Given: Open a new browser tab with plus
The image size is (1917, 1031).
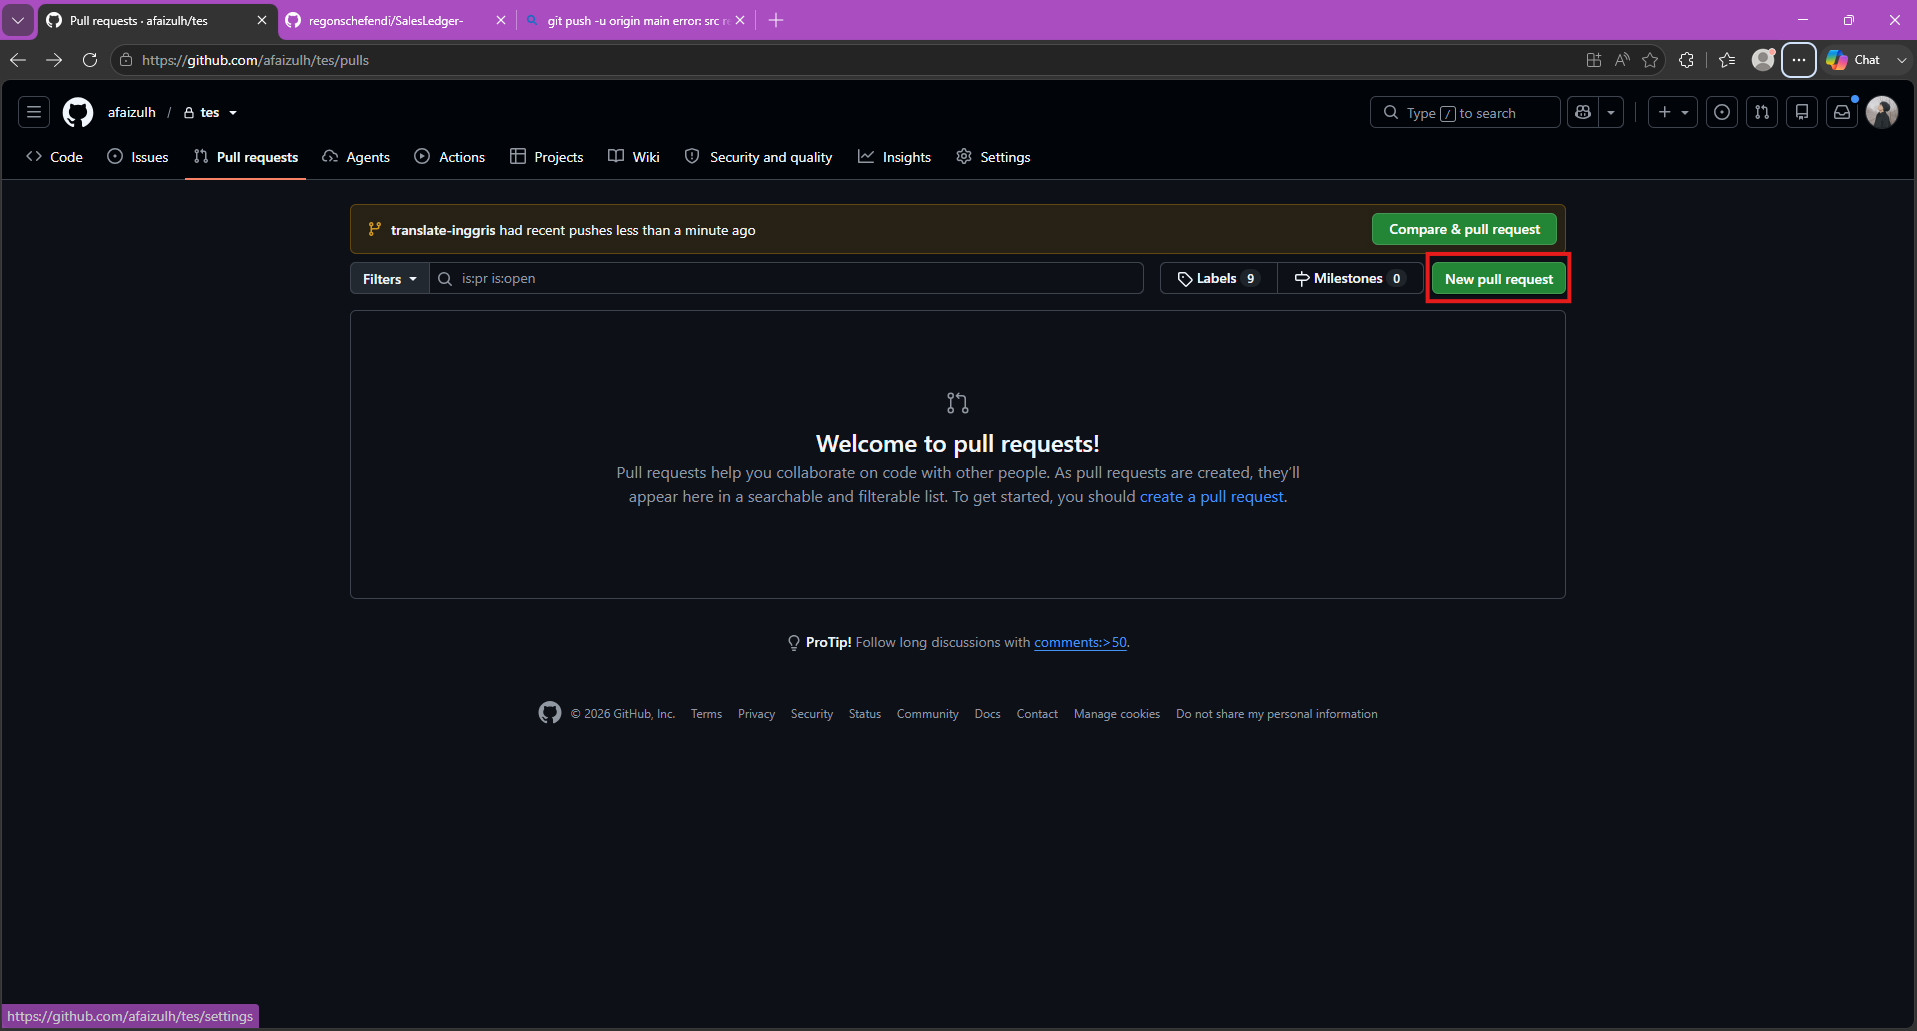Looking at the screenshot, I should tap(776, 20).
